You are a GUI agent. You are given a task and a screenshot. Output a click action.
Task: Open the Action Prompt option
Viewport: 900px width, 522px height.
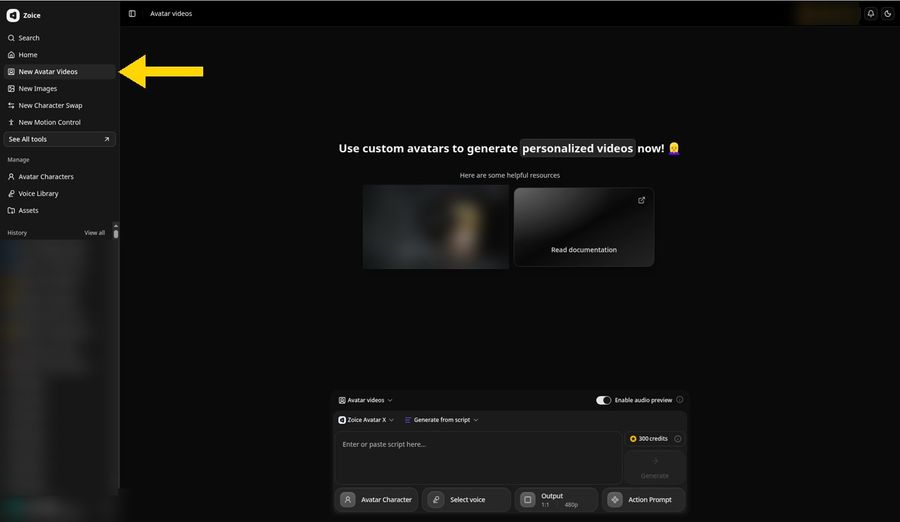[643, 500]
